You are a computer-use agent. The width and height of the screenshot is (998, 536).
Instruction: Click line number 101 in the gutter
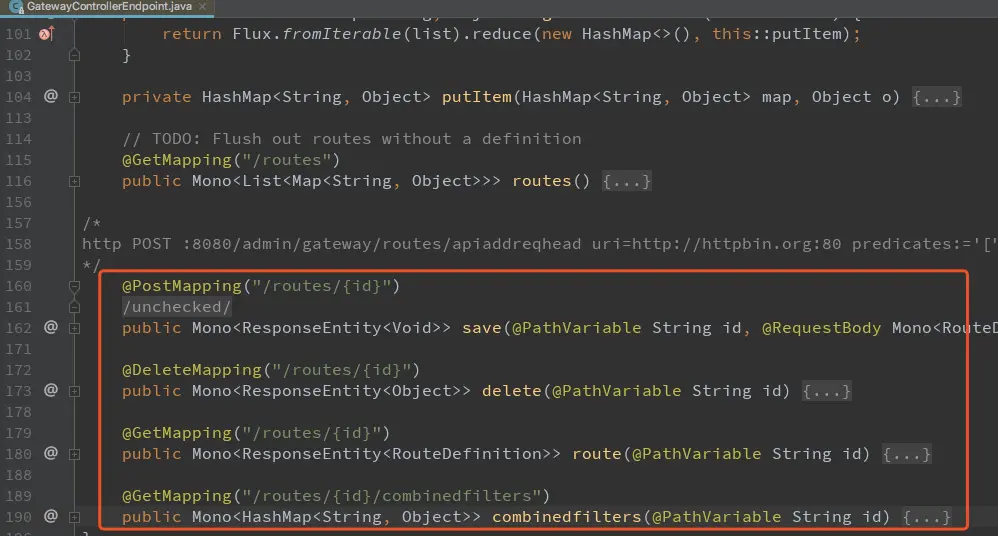point(18,34)
